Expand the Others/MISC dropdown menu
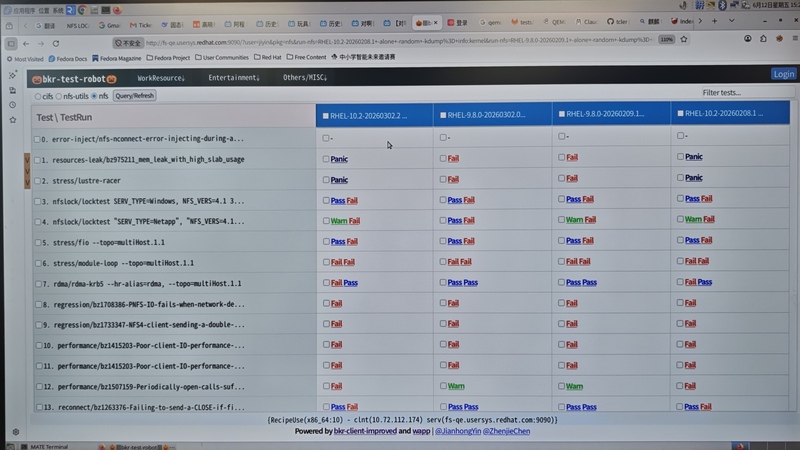Image resolution: width=800 pixels, height=450 pixels. (x=305, y=78)
